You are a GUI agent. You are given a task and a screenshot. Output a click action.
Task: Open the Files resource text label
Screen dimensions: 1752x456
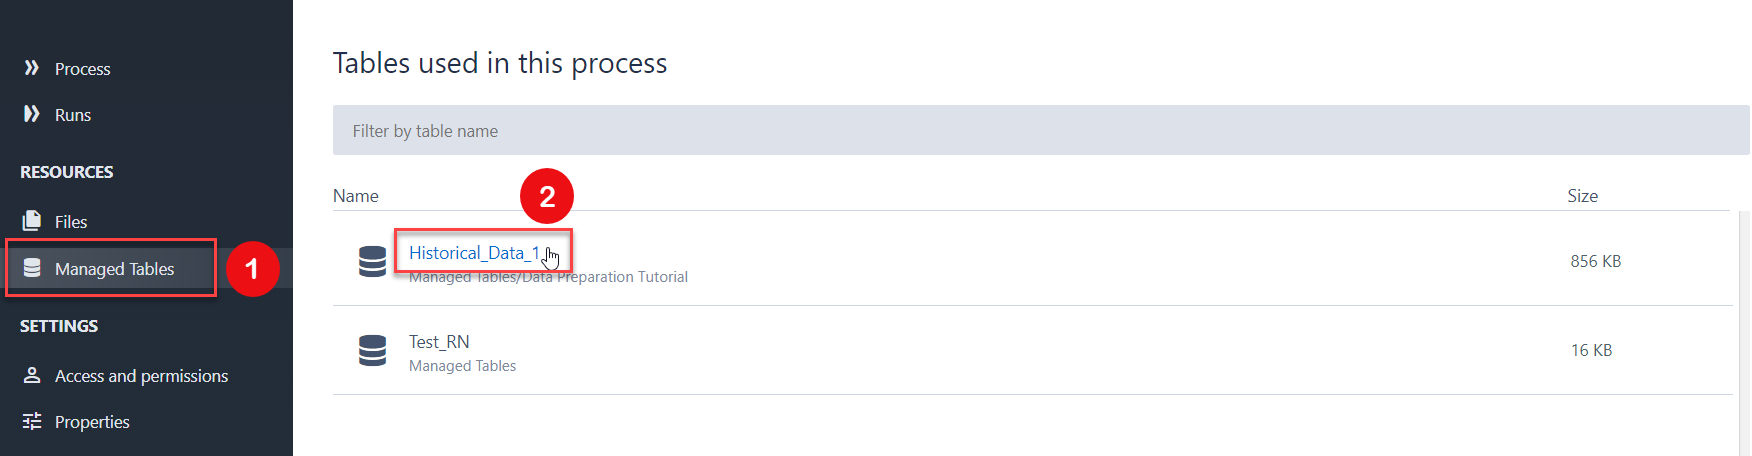point(71,222)
